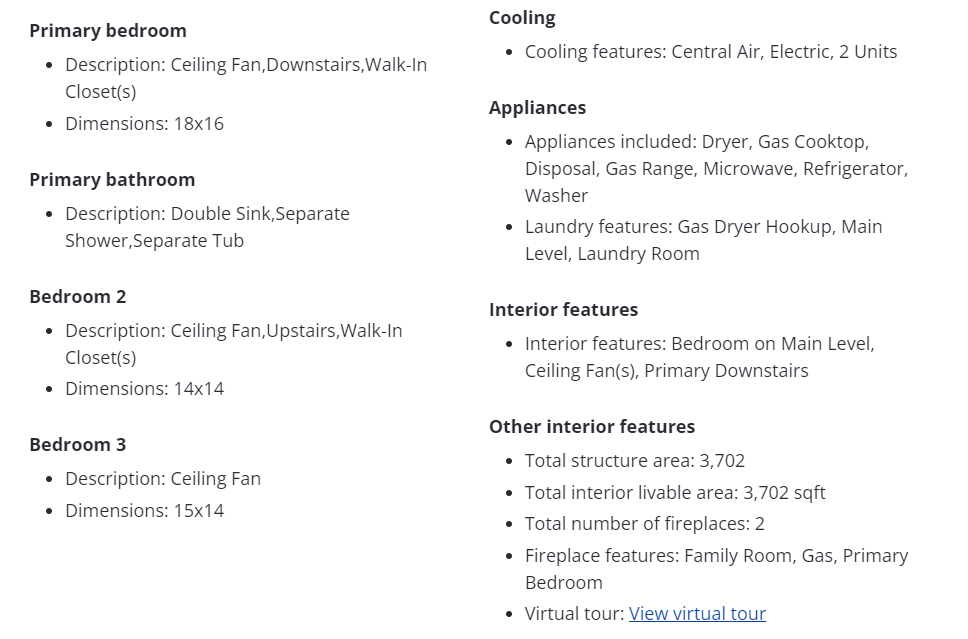Click the Other interior features heading
Image resolution: width=968 pixels, height=639 pixels.
pos(592,427)
